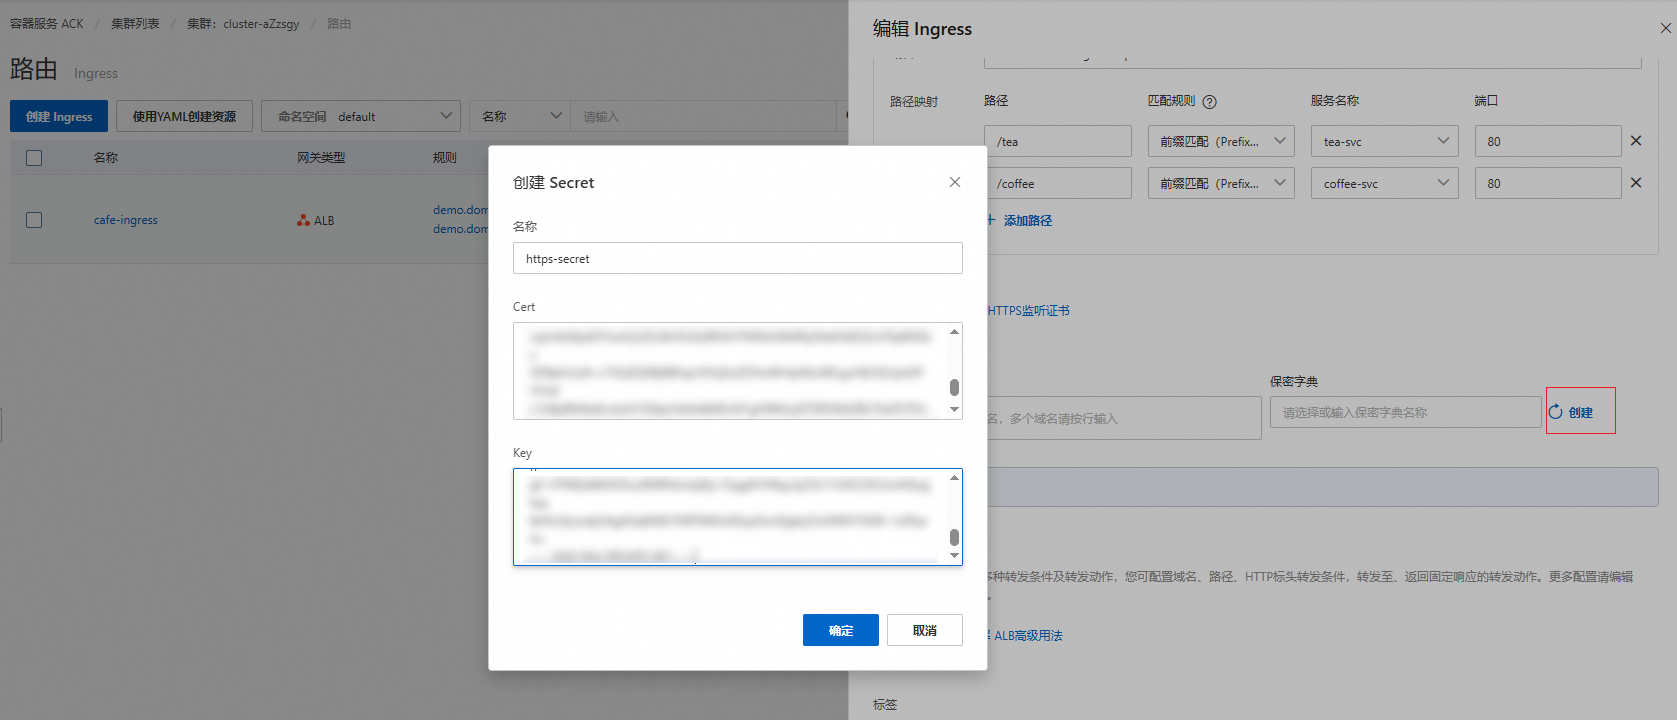The height and width of the screenshot is (720, 1677).
Task: Click the 服务名称 column label
Action: [1335, 101]
